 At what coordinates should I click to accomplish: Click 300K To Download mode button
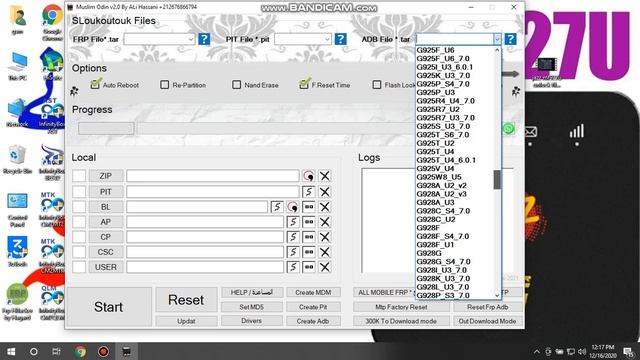click(401, 321)
